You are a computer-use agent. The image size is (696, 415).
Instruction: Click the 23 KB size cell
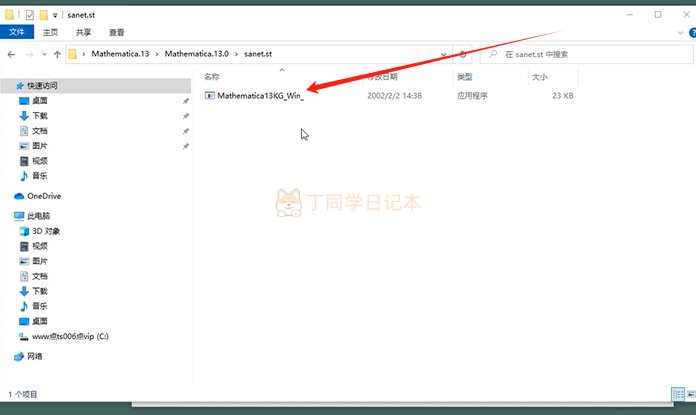(x=562, y=95)
